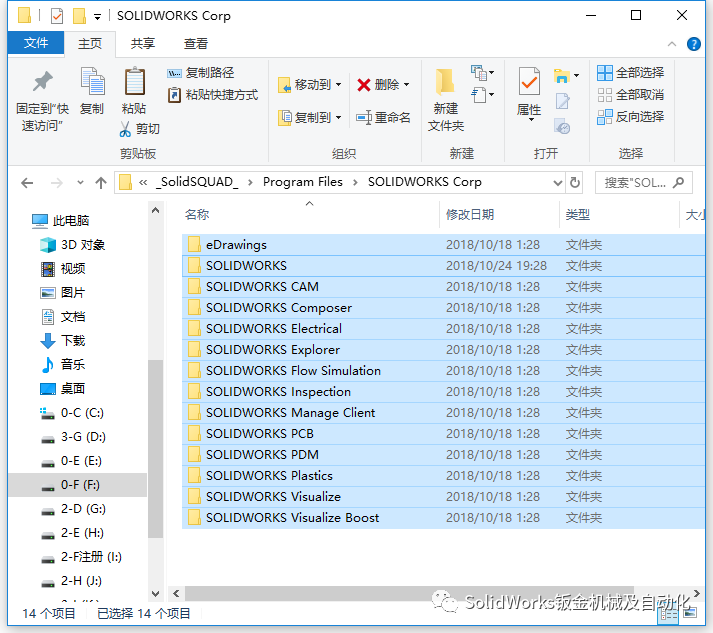The height and width of the screenshot is (633, 713).
Task: Select the SOLIDWORKS Composer folder
Action: pos(443,308)
